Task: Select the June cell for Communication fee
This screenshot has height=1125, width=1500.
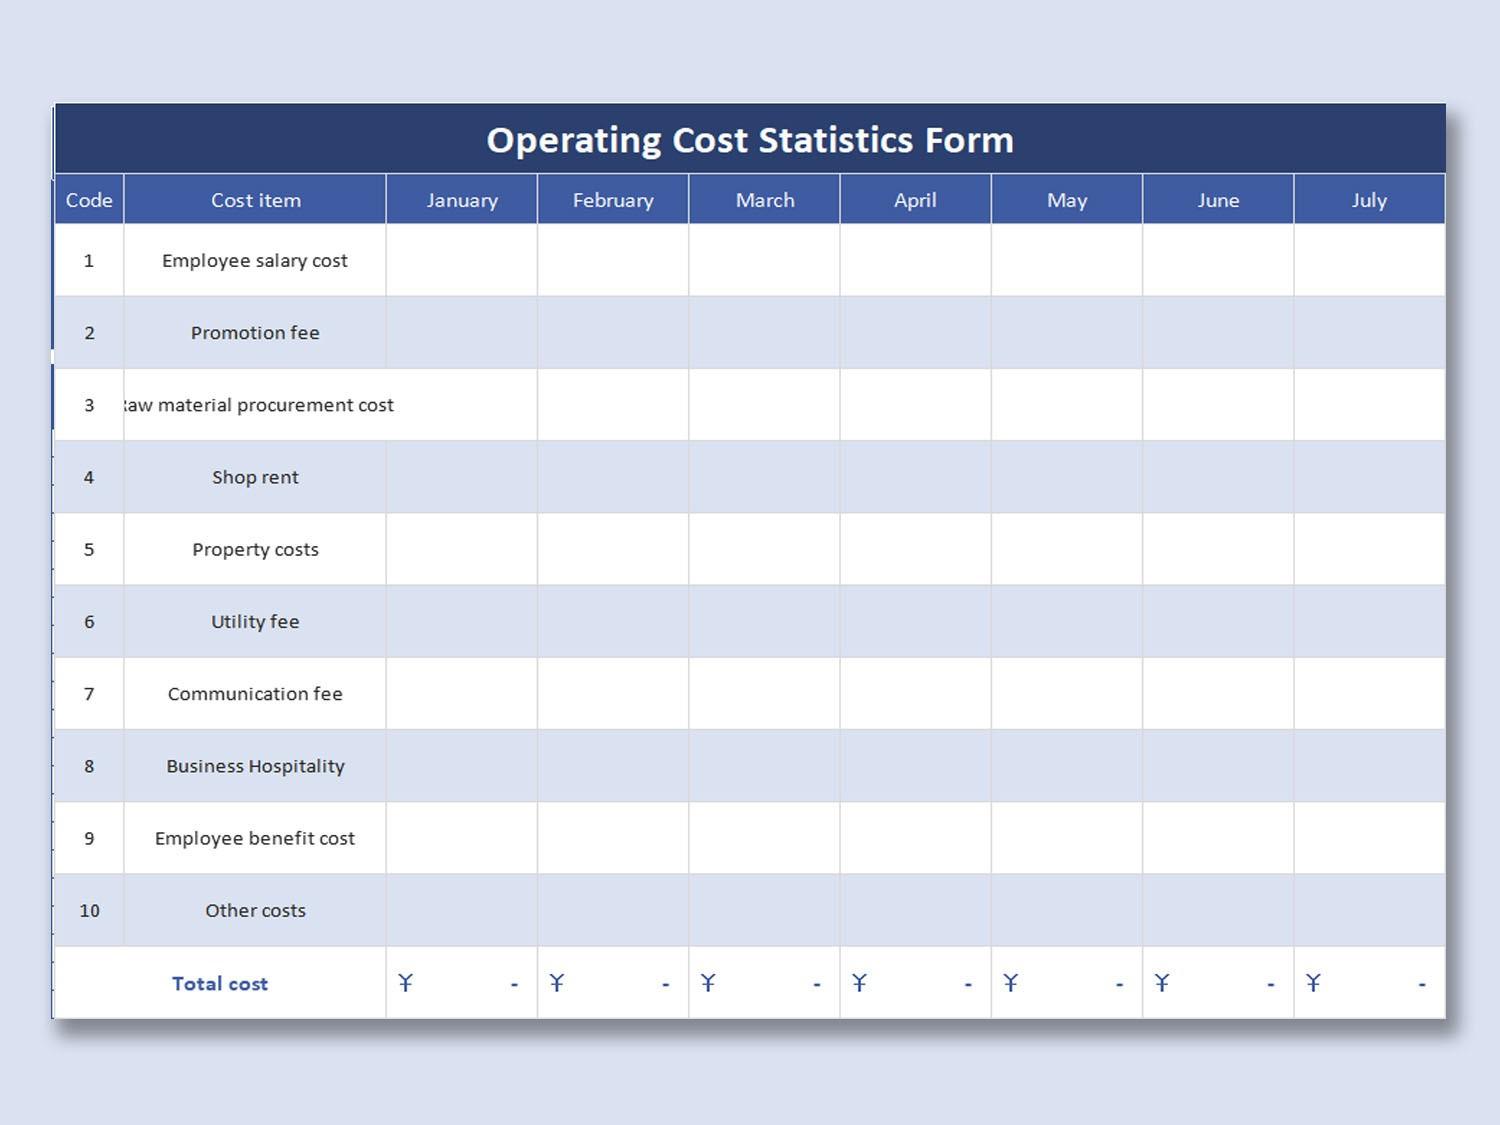Action: coord(1218,694)
